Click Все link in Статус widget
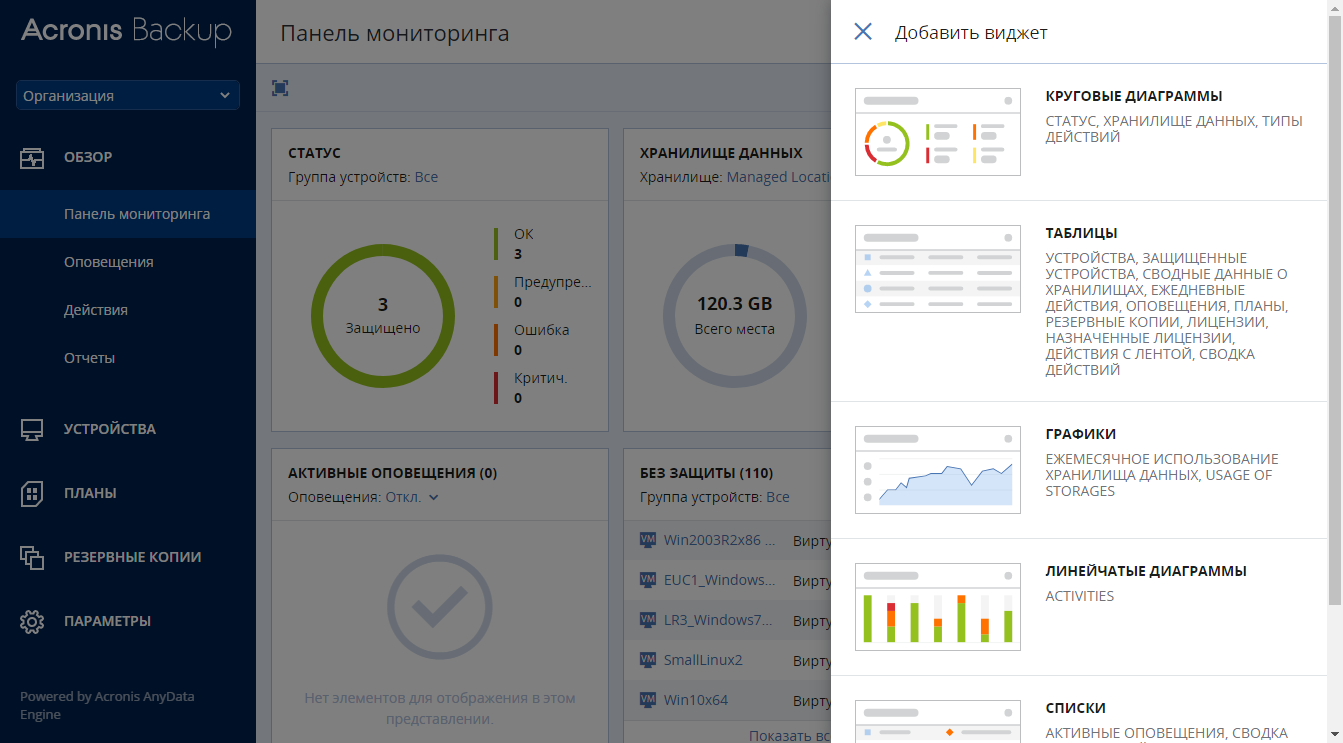This screenshot has height=743, width=1343. click(426, 177)
